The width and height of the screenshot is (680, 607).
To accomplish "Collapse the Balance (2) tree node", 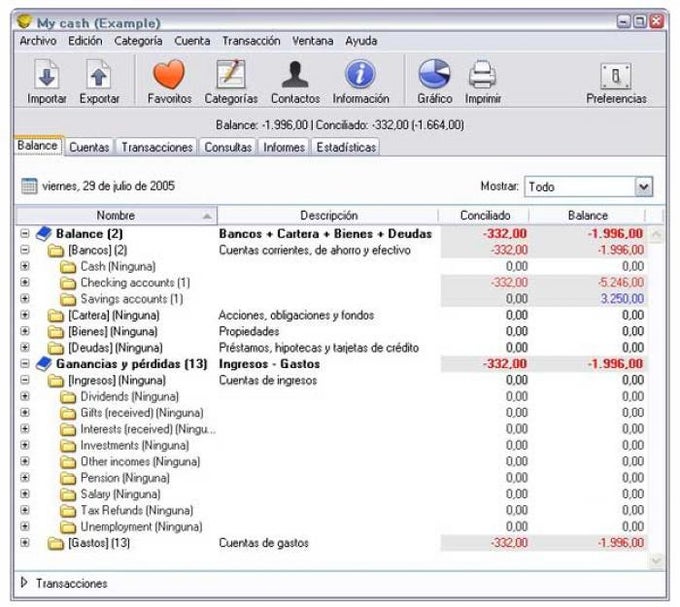I will pyautogui.click(x=25, y=234).
